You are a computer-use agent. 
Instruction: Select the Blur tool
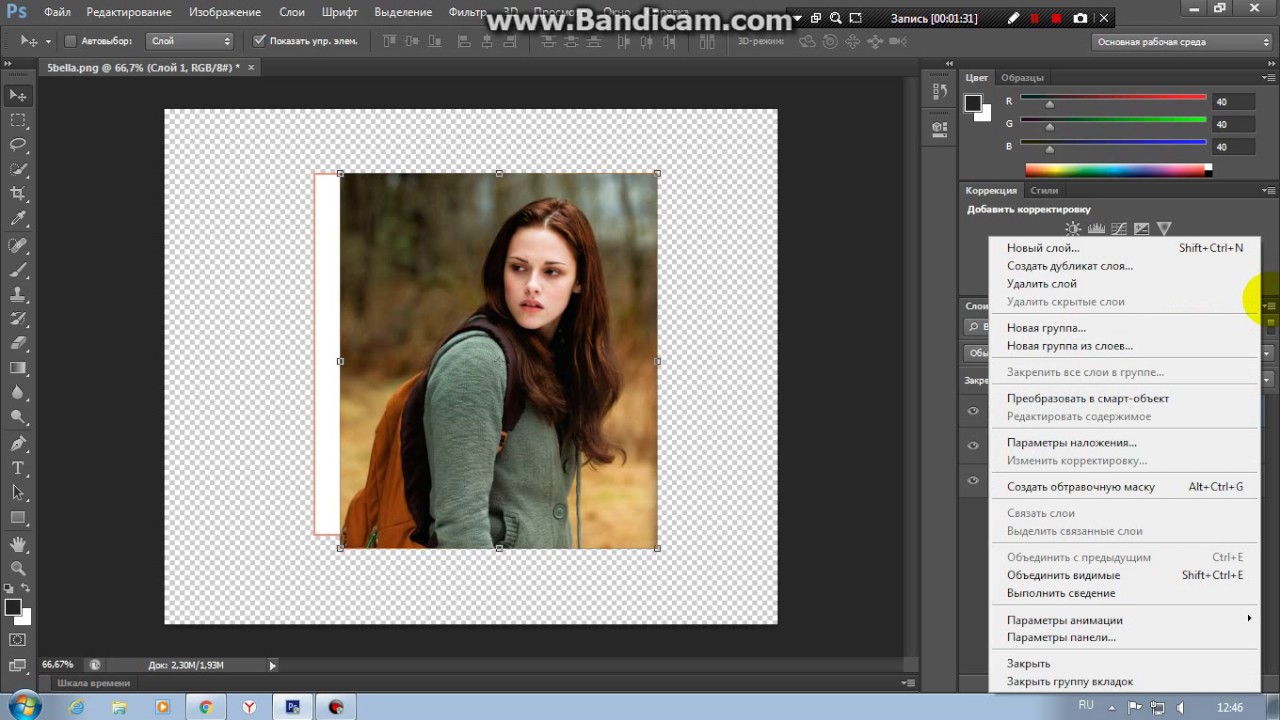tap(18, 393)
